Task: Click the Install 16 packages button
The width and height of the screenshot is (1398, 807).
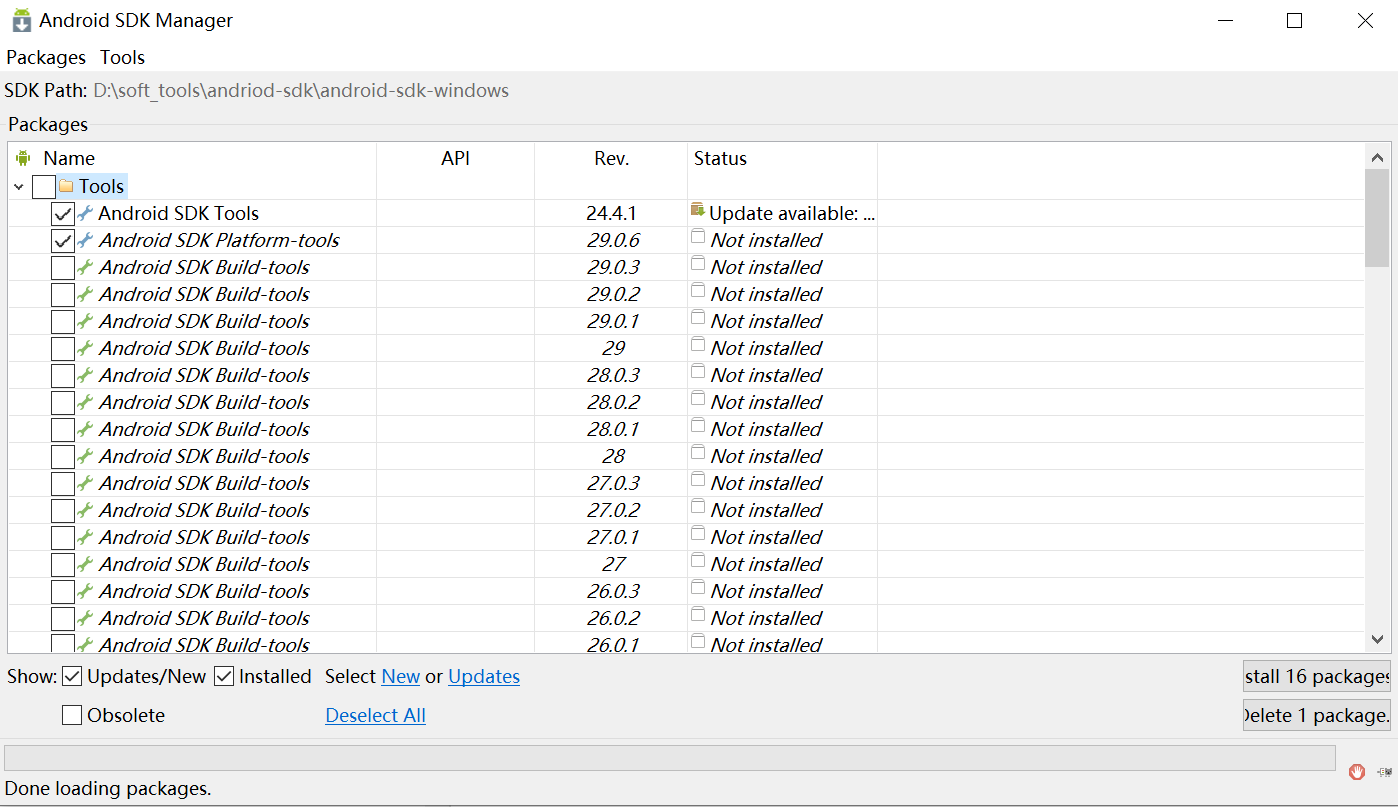Action: (x=1316, y=676)
